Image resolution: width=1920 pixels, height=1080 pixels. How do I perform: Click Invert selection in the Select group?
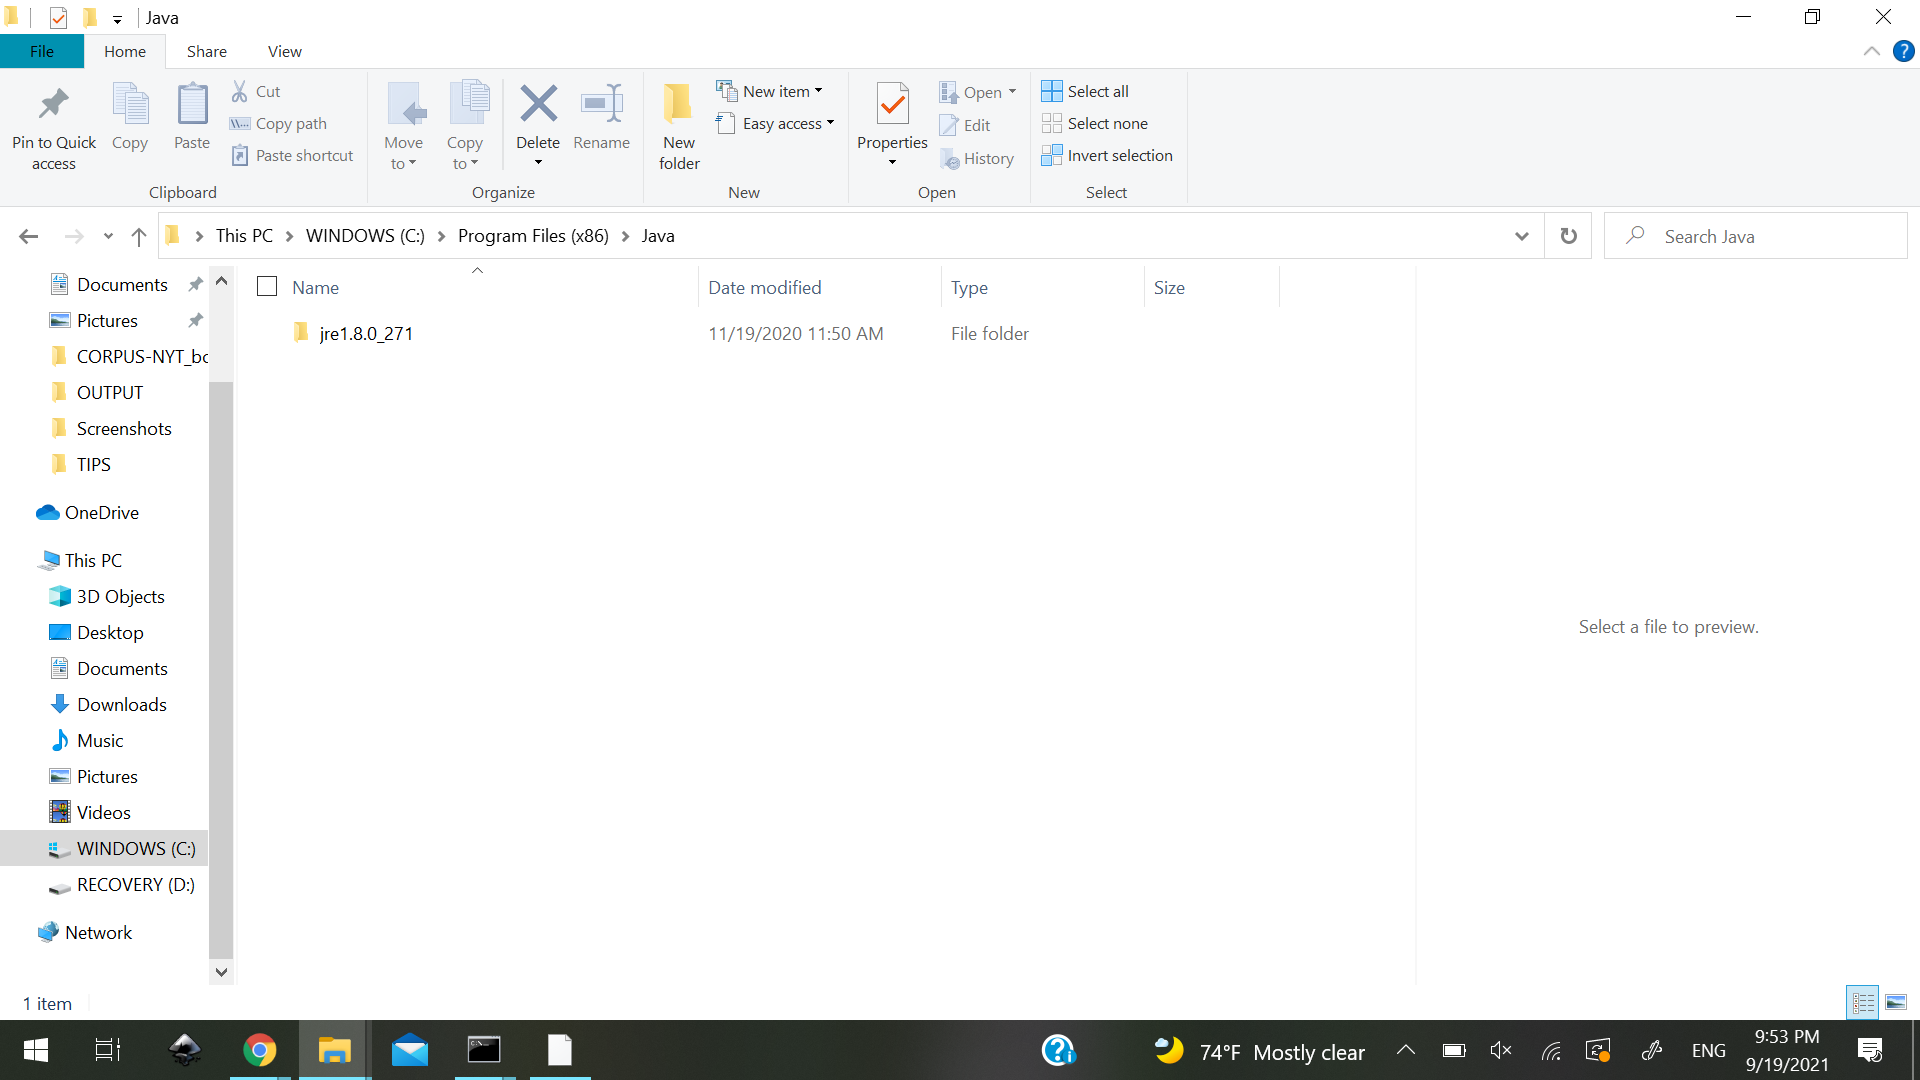tap(1107, 155)
